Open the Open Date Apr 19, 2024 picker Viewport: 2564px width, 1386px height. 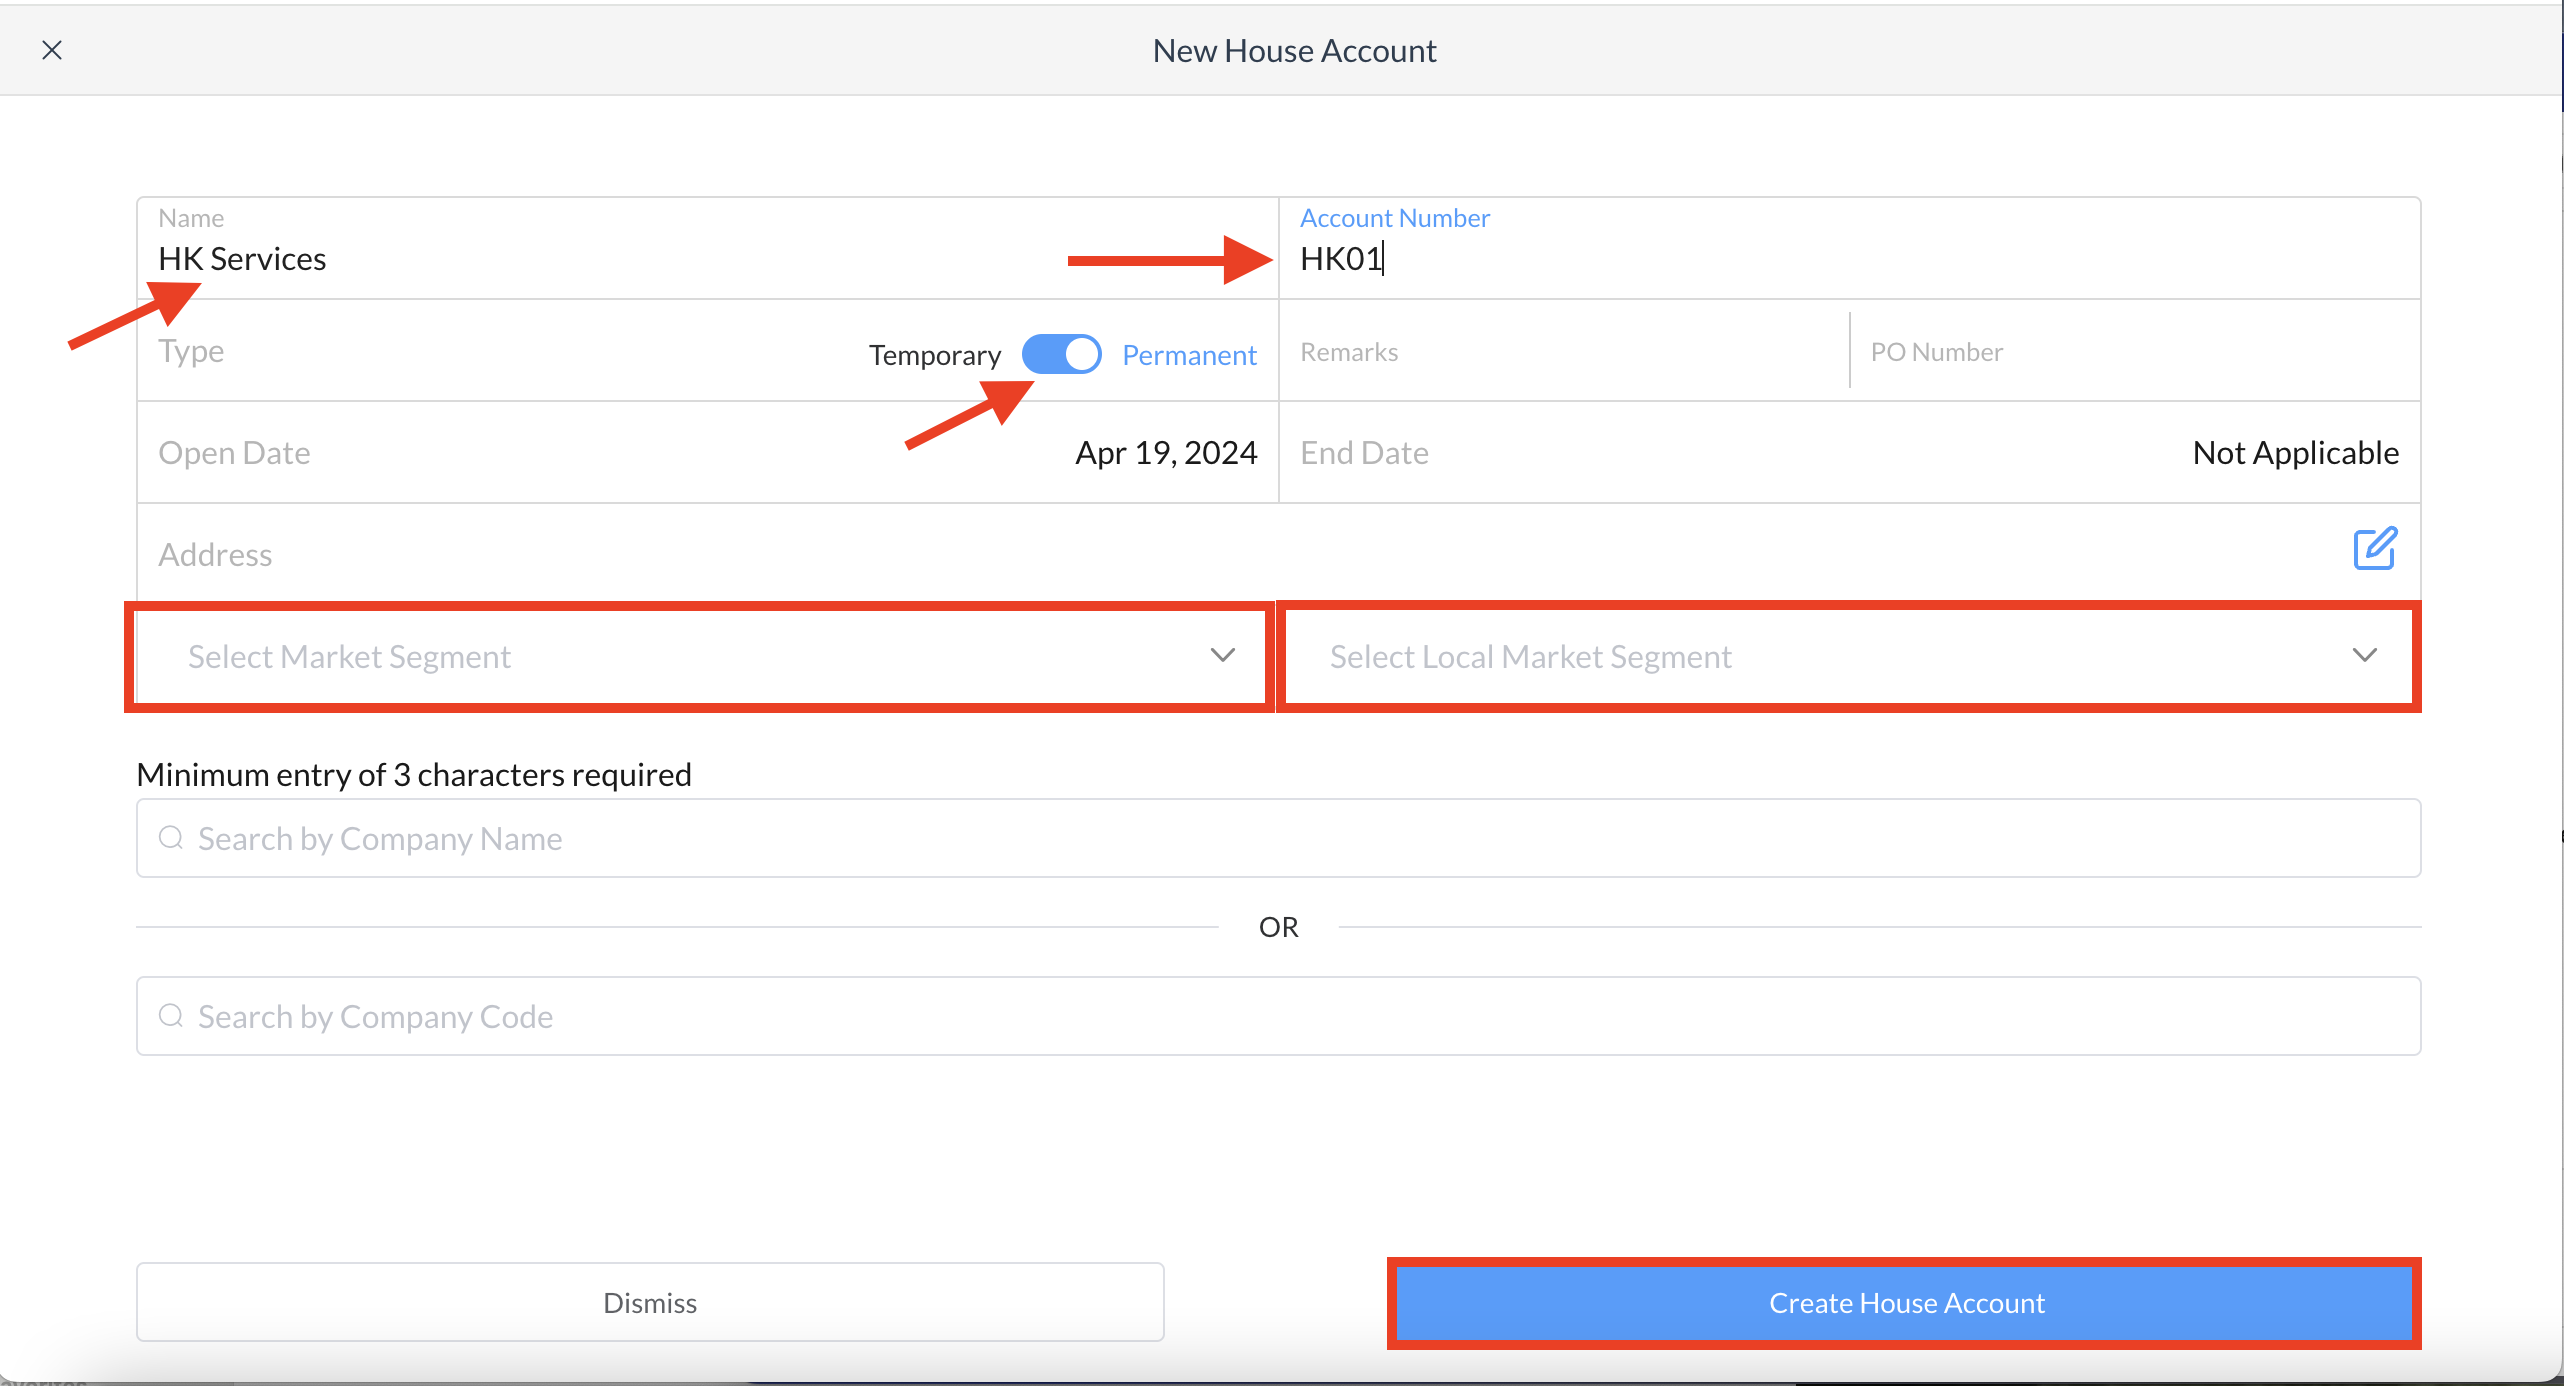point(1165,453)
